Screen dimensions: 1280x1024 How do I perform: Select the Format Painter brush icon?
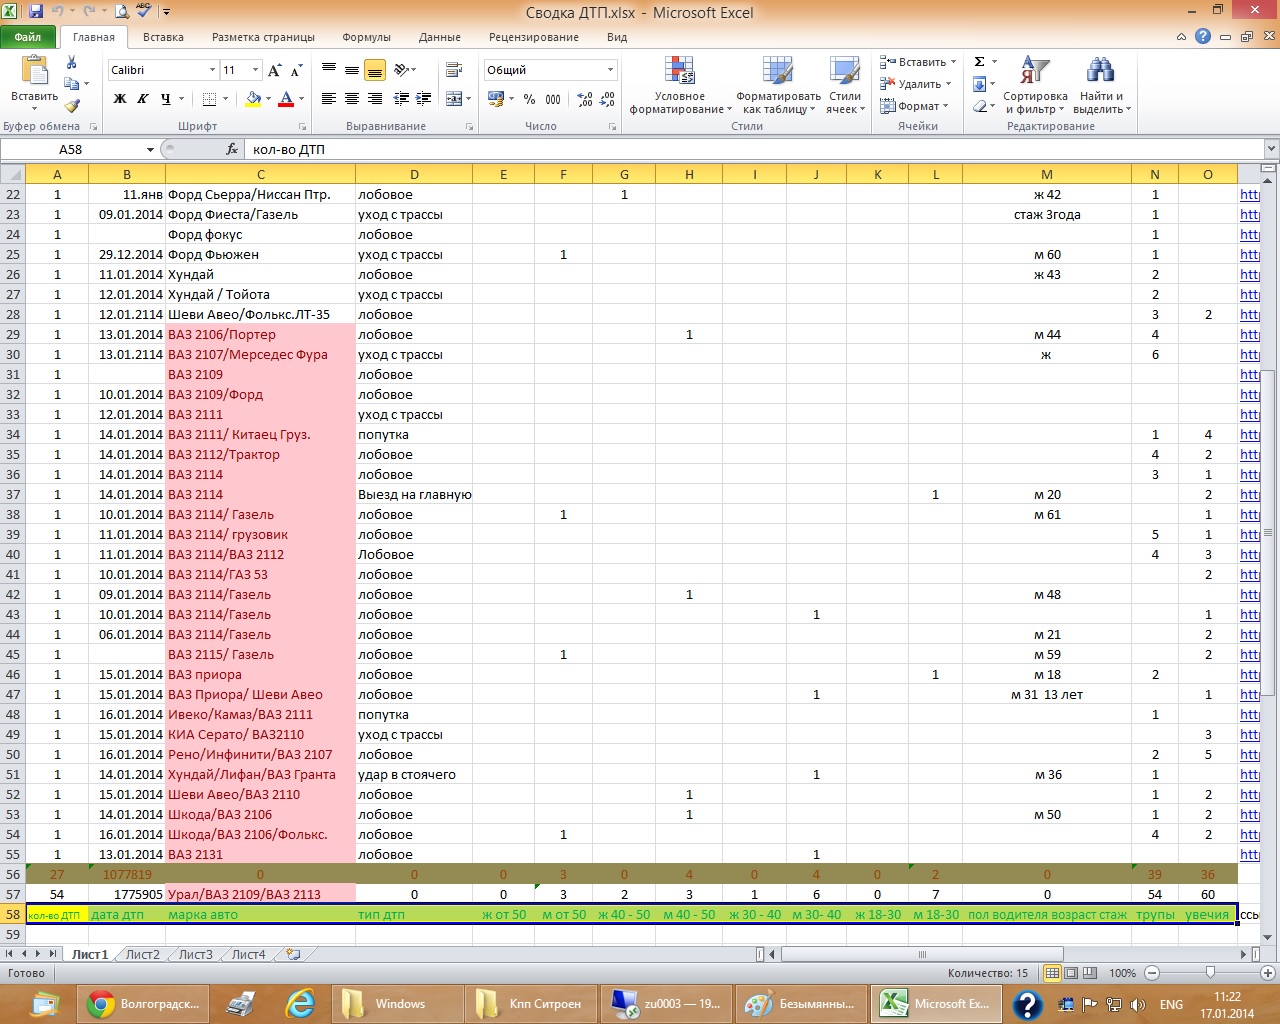tap(72, 105)
